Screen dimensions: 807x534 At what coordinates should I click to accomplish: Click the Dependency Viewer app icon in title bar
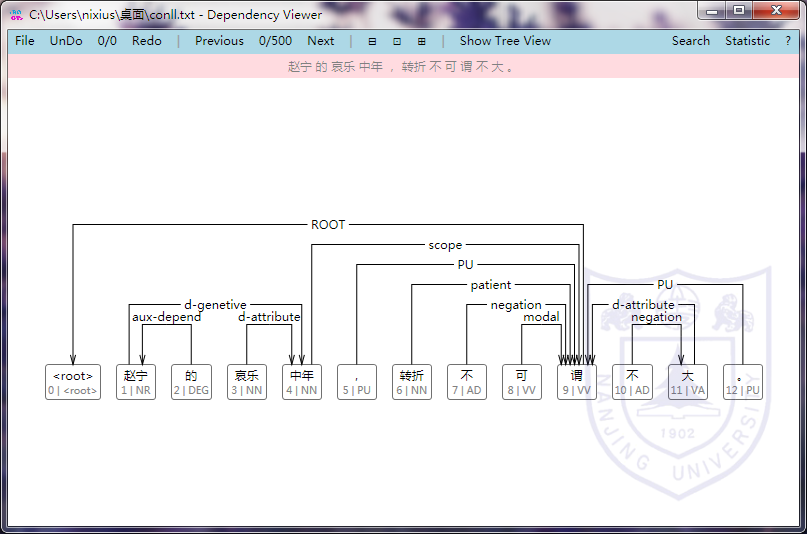16,14
